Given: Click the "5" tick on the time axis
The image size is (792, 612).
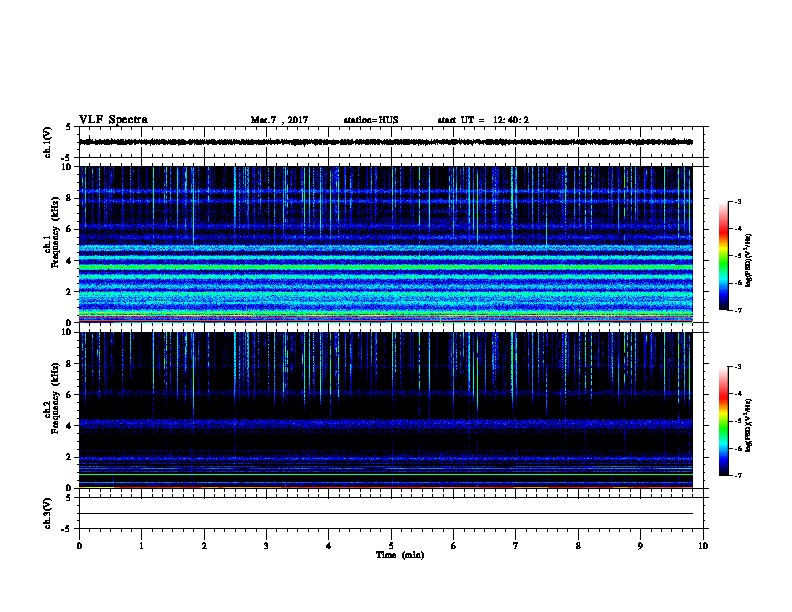Looking at the screenshot, I should point(391,545).
